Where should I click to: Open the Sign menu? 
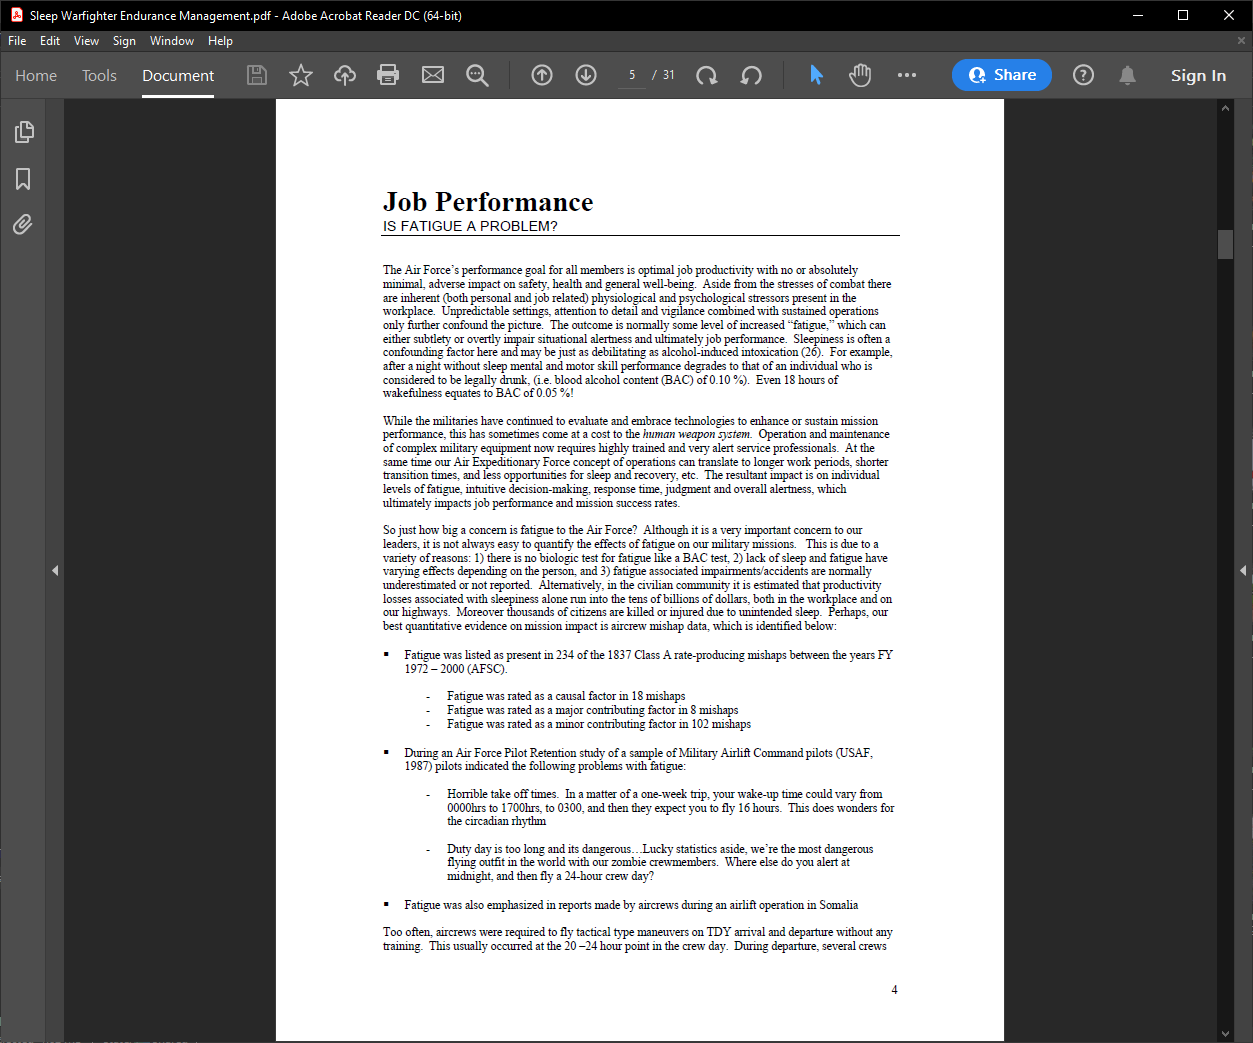point(124,41)
